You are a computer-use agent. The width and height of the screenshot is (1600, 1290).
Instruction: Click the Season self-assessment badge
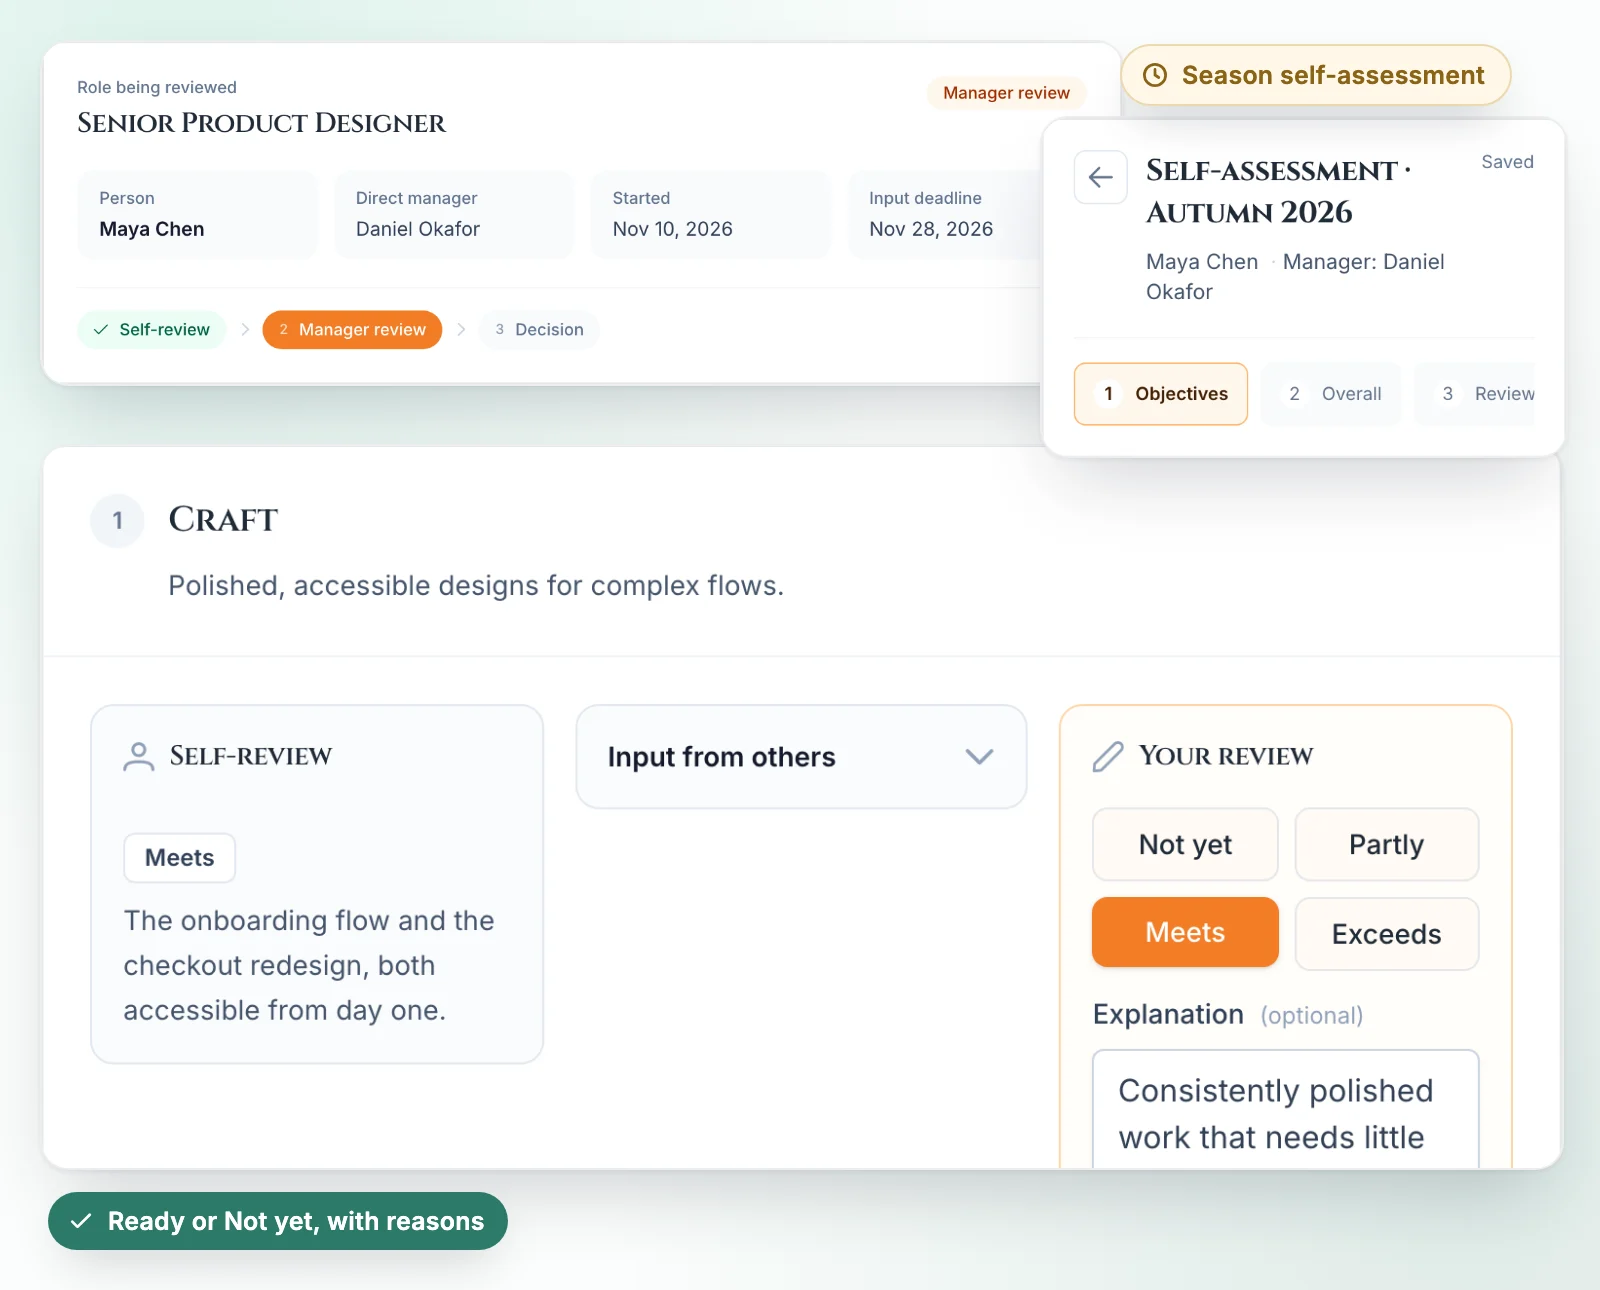tap(1315, 75)
